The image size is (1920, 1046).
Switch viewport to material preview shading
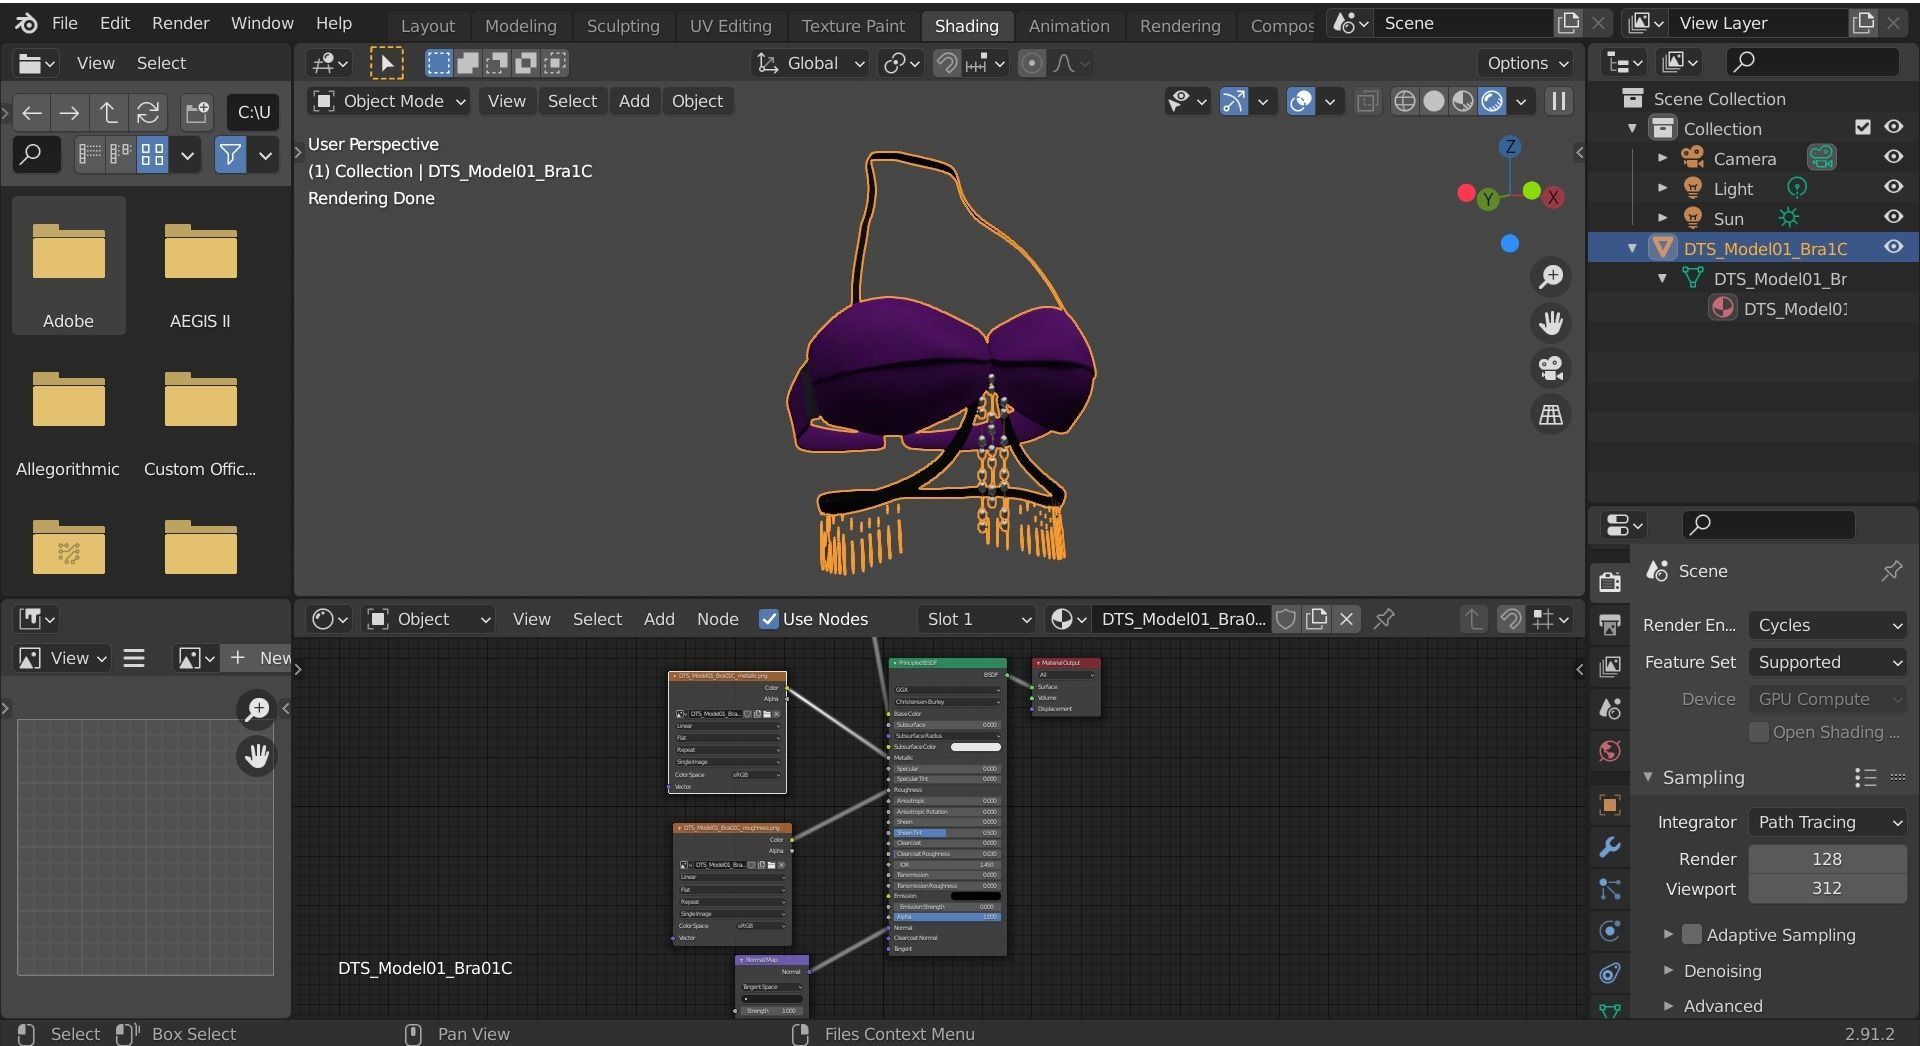(x=1462, y=101)
